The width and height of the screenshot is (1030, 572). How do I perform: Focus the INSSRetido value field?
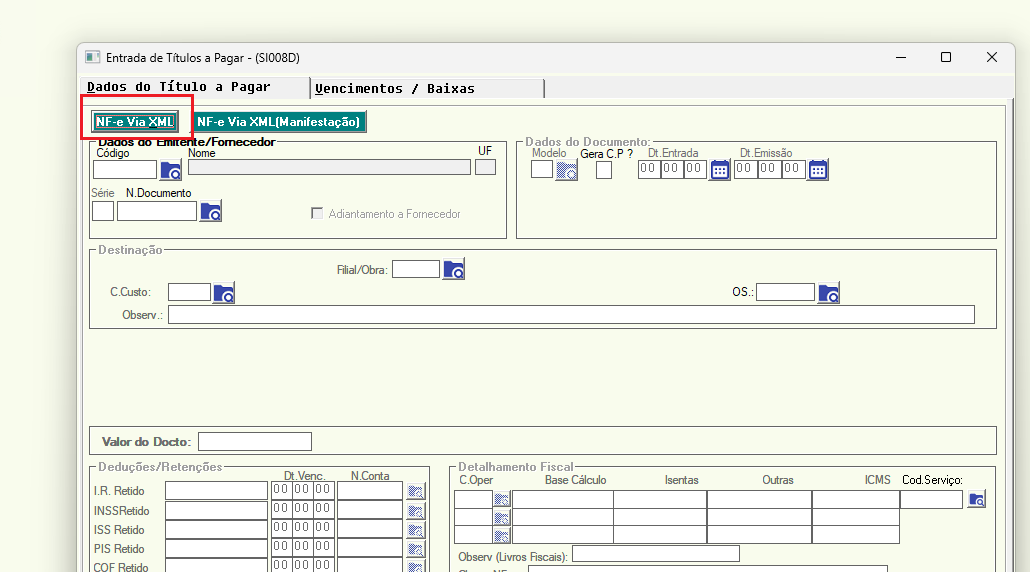click(x=216, y=510)
